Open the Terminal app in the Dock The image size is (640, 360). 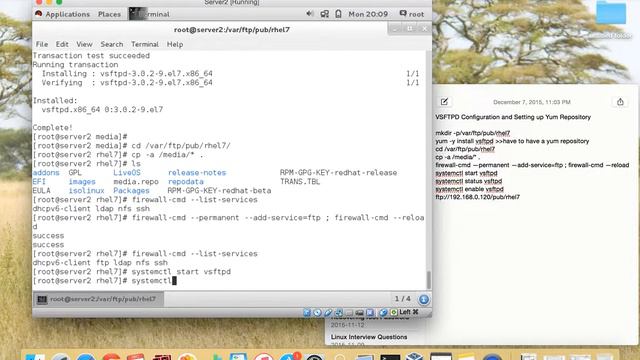(x=390, y=357)
